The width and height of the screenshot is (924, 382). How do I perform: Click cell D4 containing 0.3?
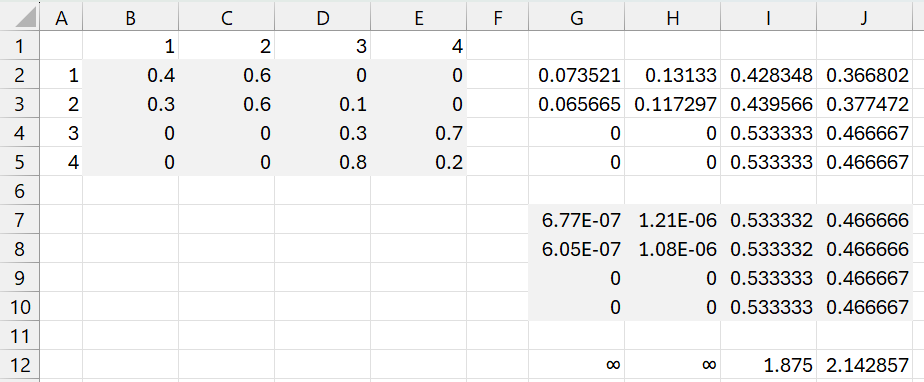(x=322, y=132)
